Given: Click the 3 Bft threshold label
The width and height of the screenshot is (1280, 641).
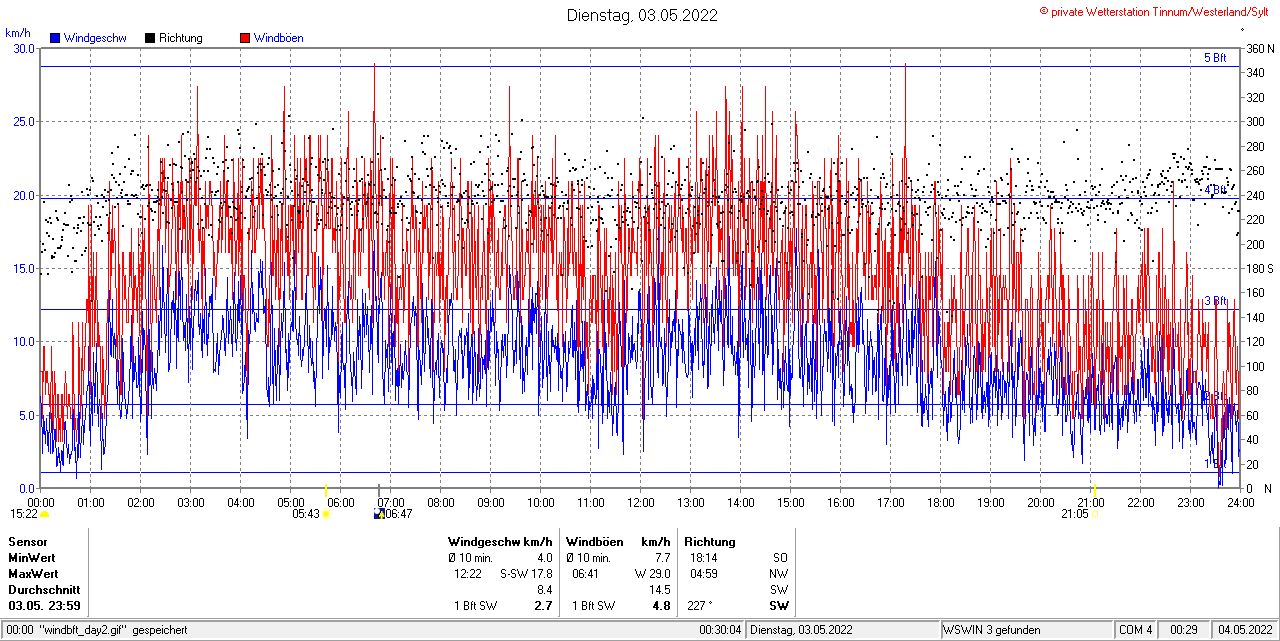Looking at the screenshot, I should [1214, 300].
